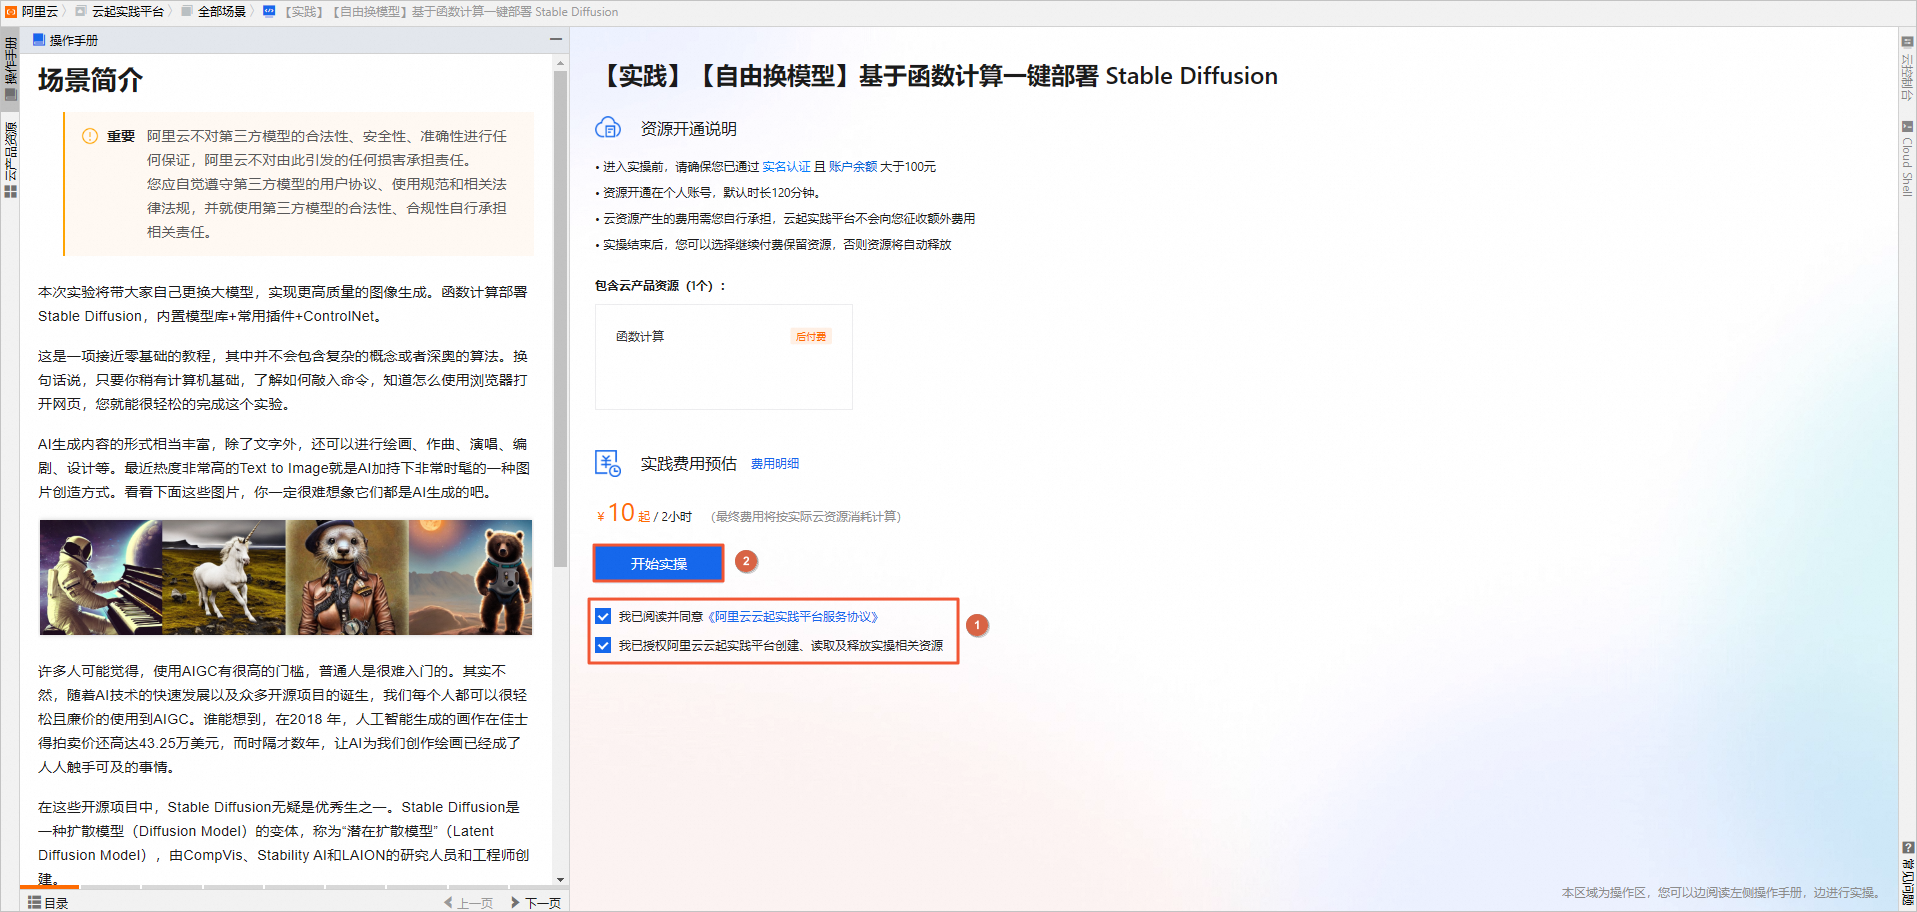Click the code icon before the lab title
The width and height of the screenshot is (1917, 912).
point(269,12)
